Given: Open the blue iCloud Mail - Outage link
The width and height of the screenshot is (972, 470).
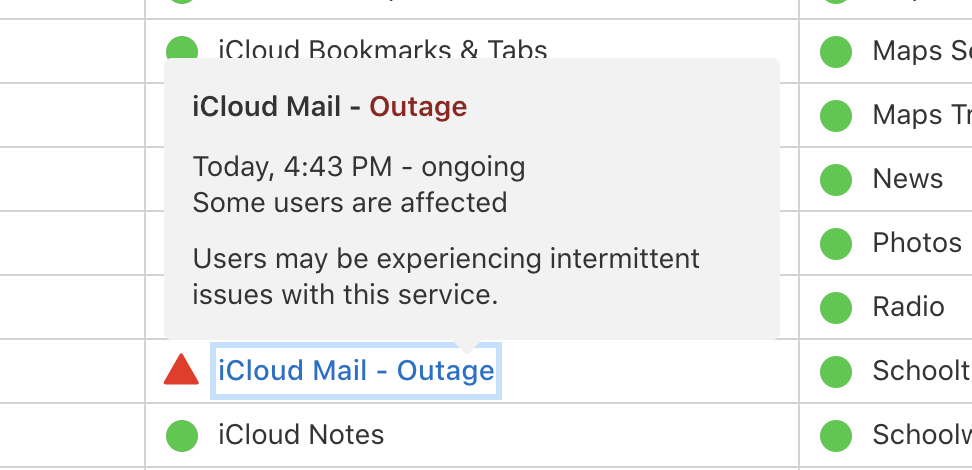Looking at the screenshot, I should click(356, 371).
